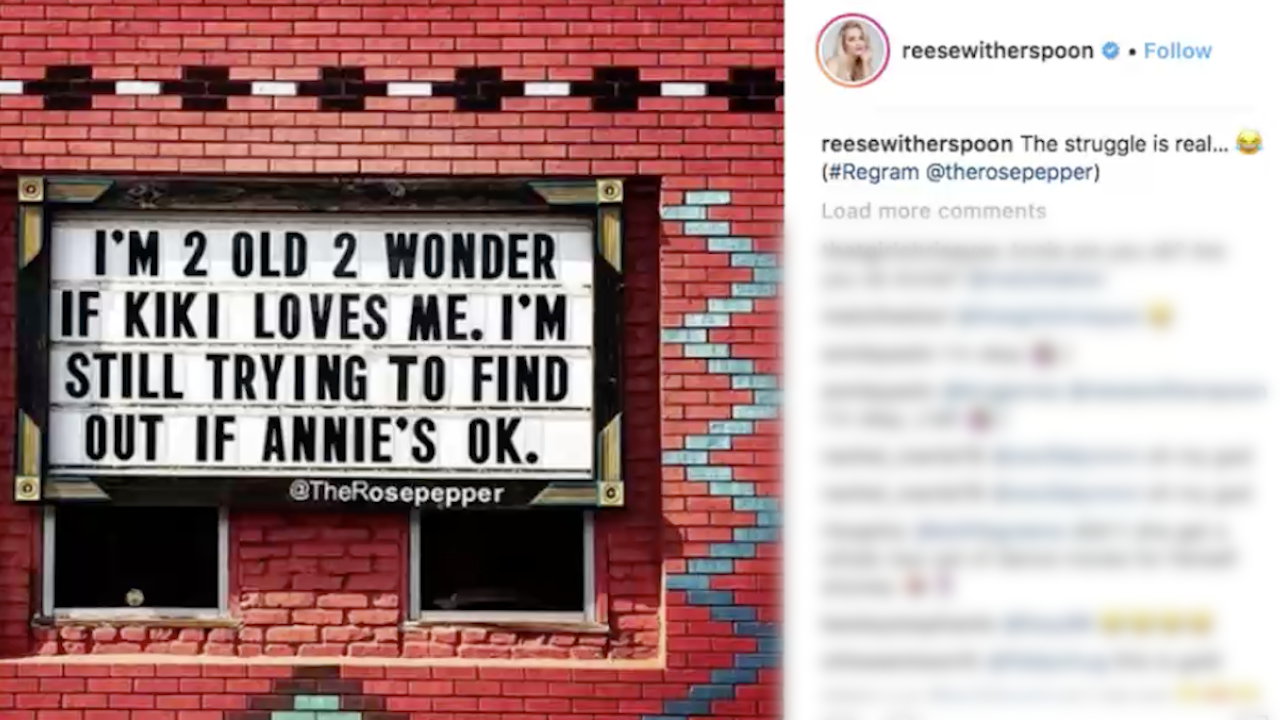Click left dark window below the sign
This screenshot has width=1280, height=720.
pos(135,560)
